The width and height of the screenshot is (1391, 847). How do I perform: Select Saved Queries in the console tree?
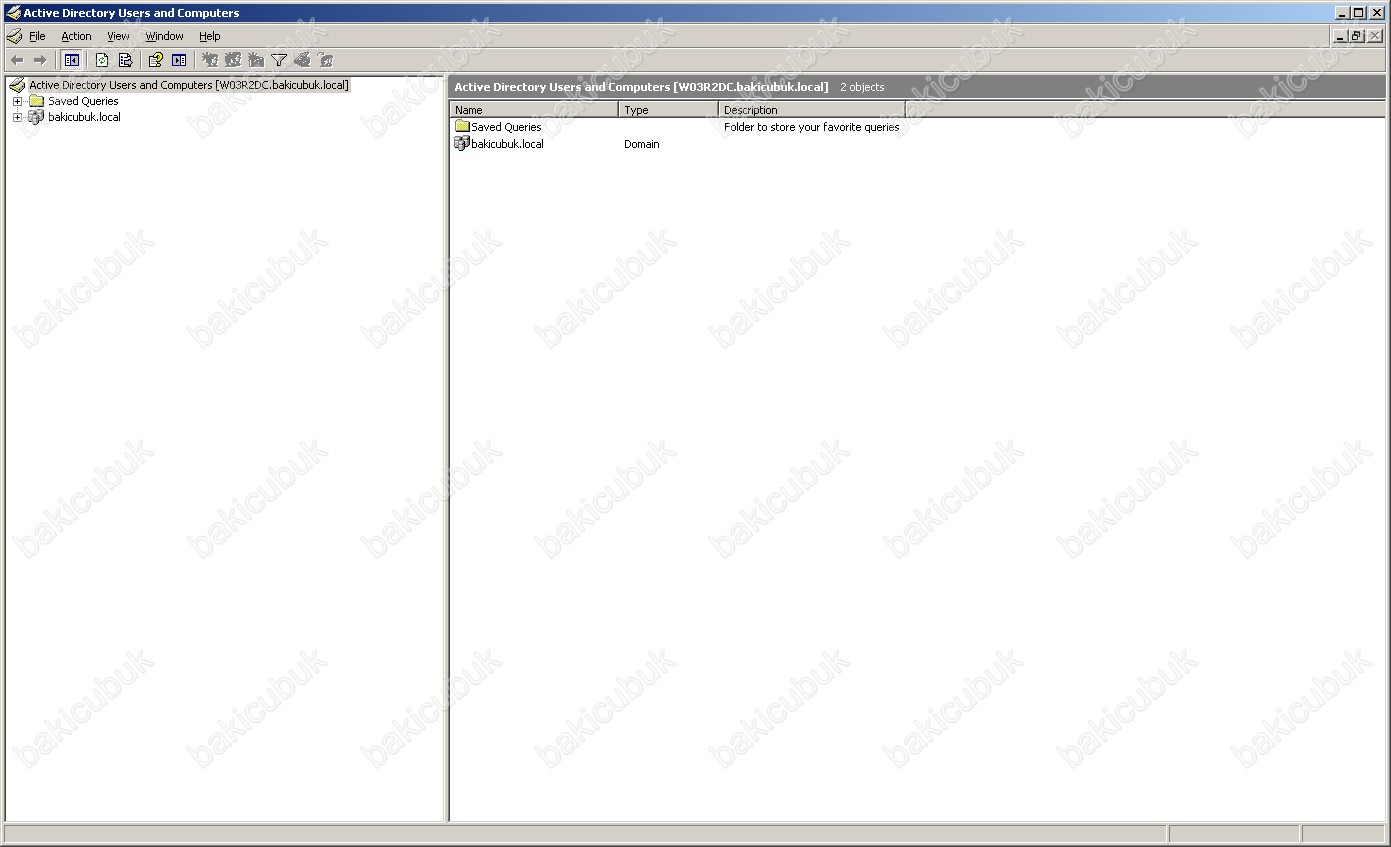point(83,101)
